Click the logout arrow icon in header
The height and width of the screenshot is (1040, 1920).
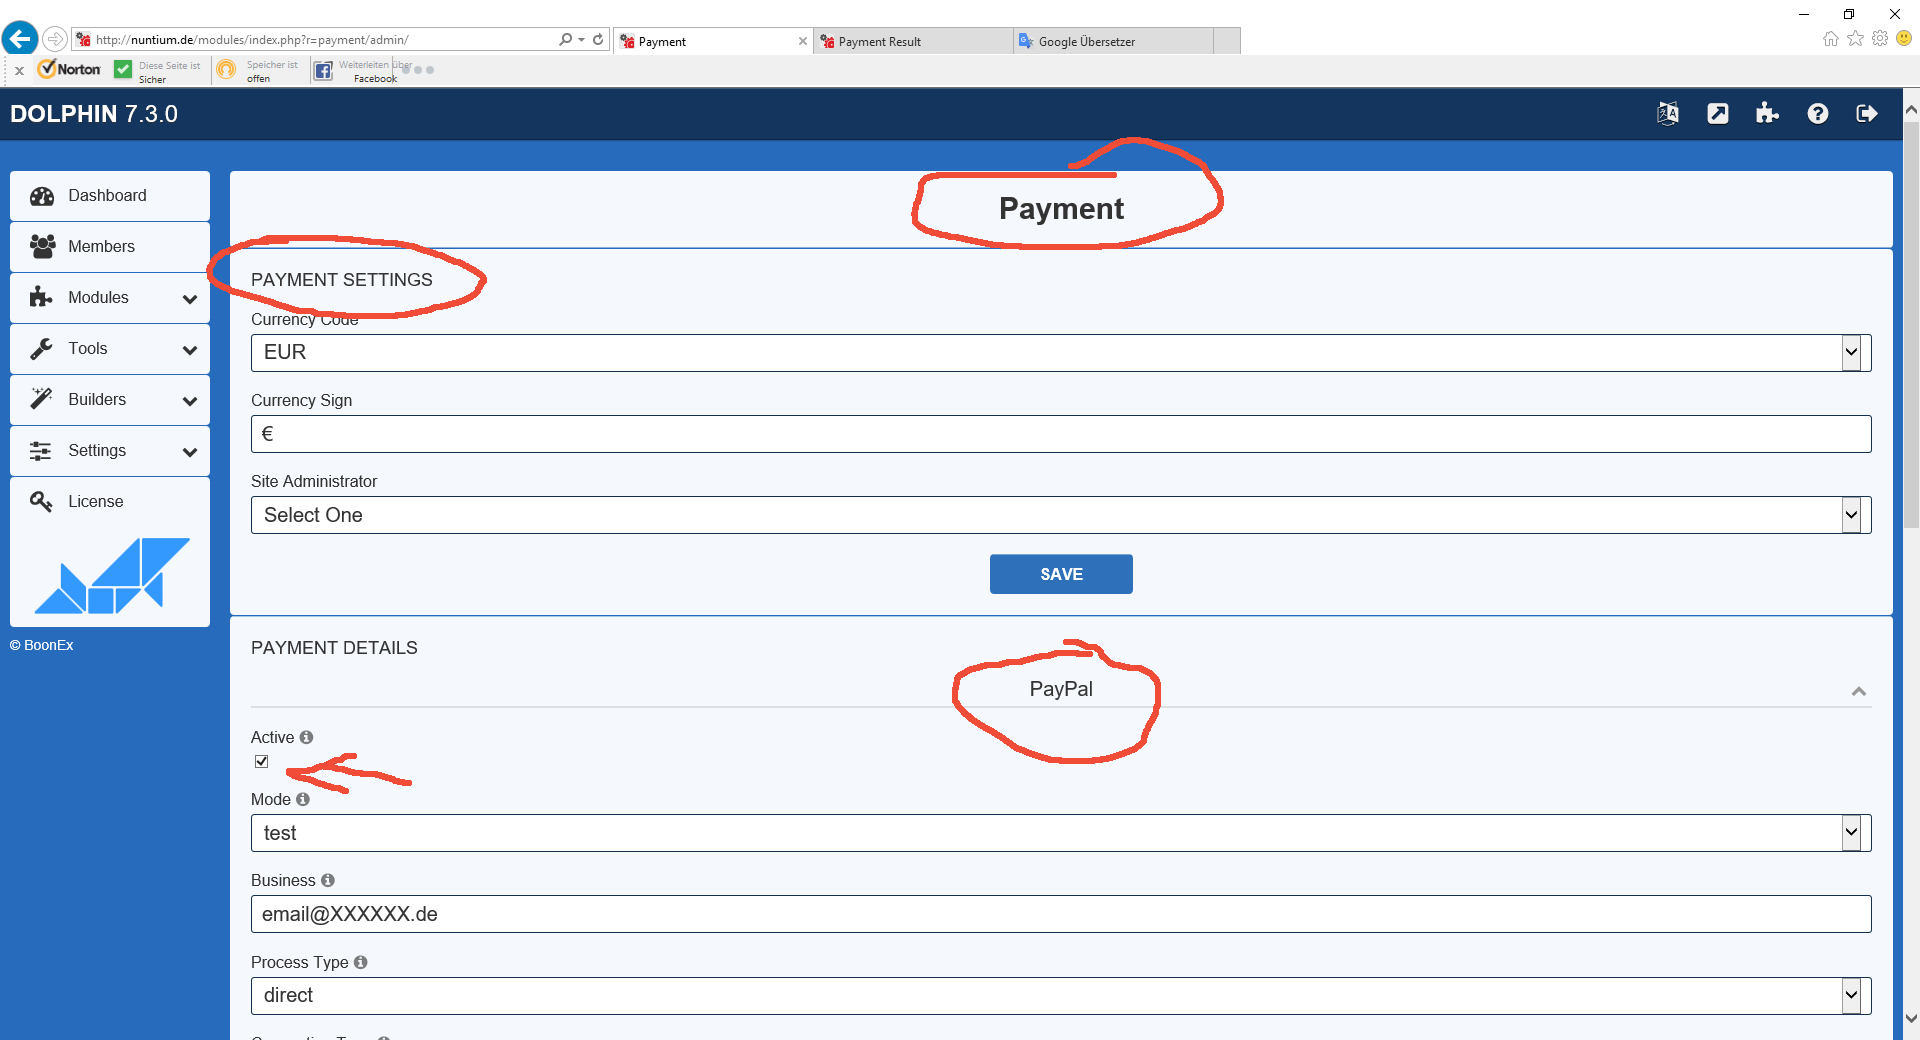1866,114
